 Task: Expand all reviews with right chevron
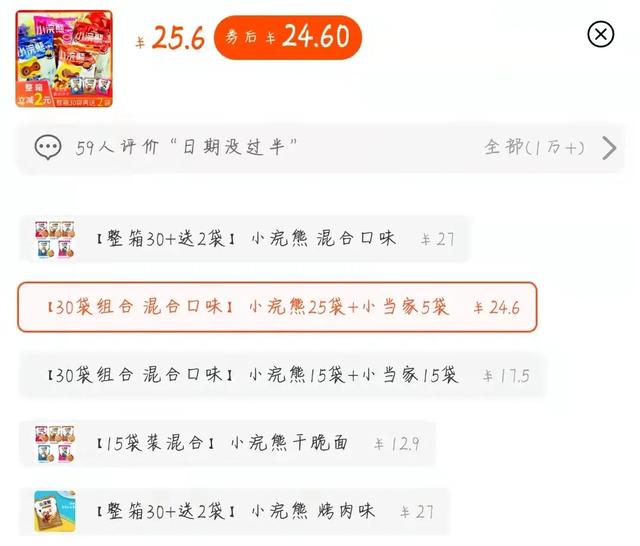609,148
